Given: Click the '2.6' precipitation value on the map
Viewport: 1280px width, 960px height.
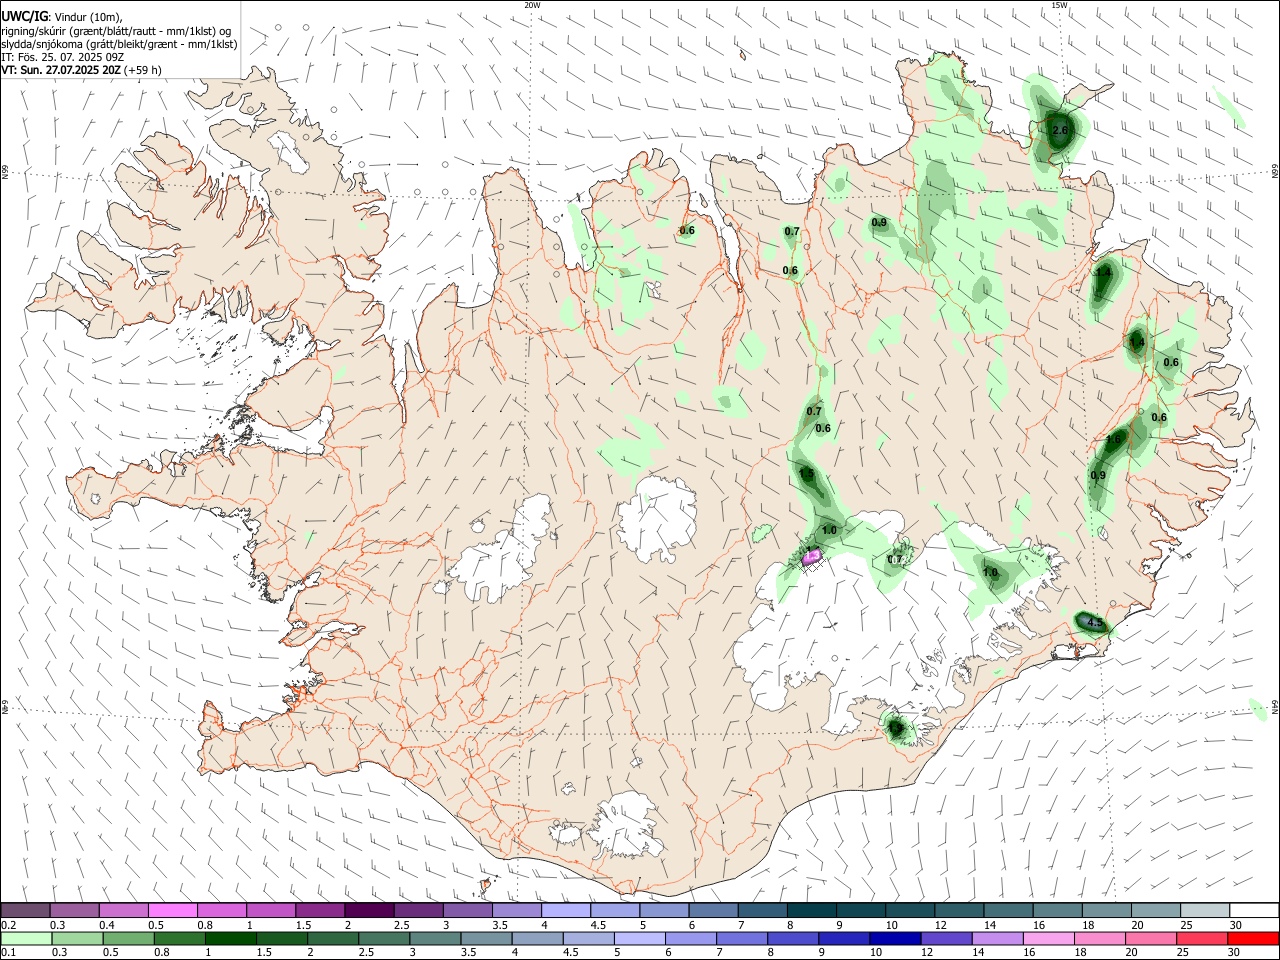Looking at the screenshot, I should pos(1061,131).
